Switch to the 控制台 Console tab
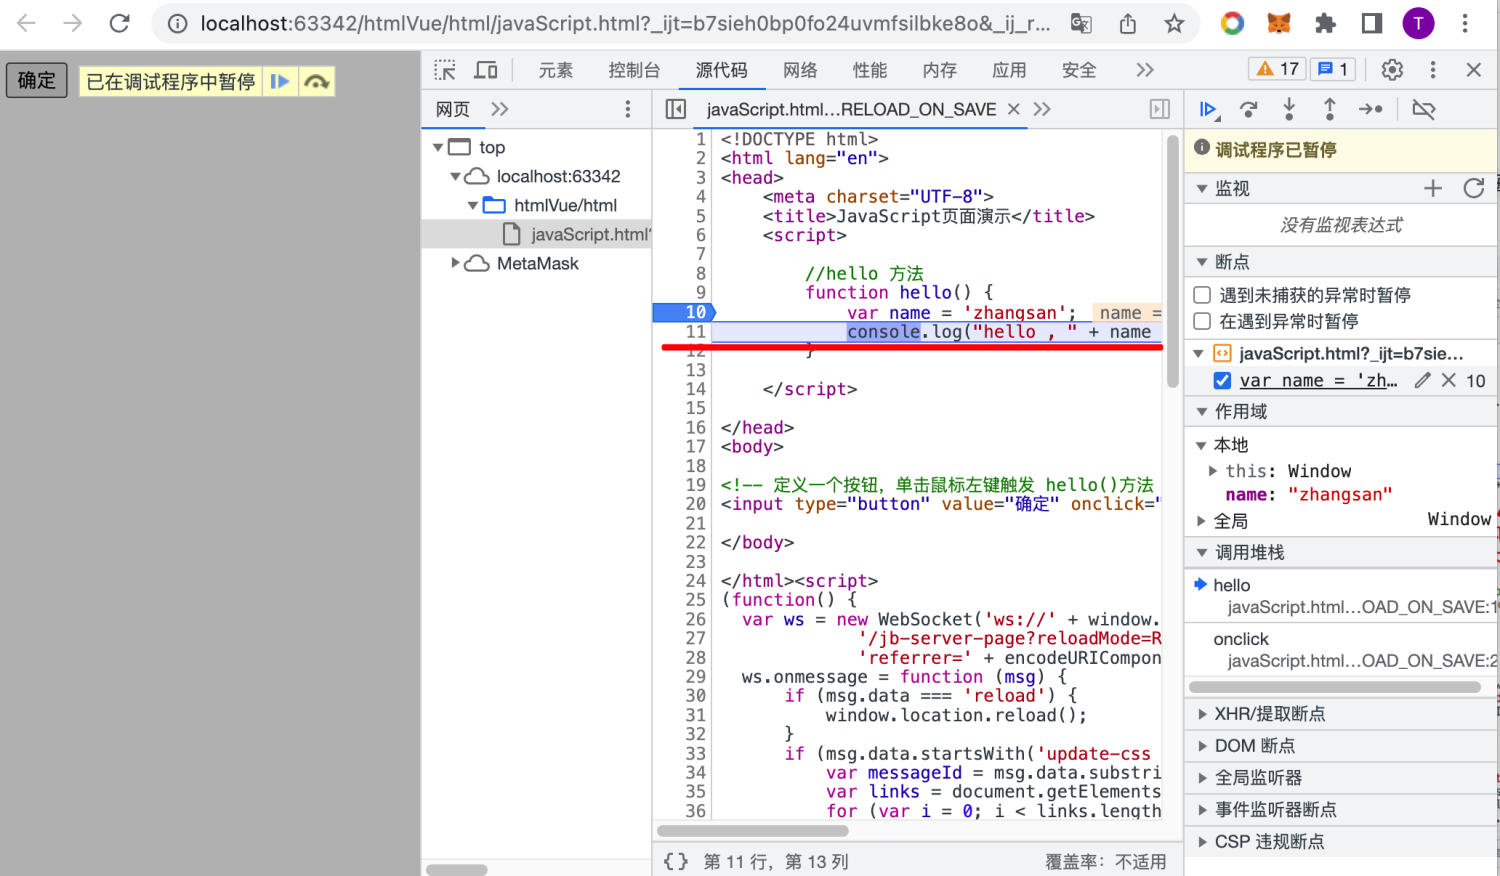The width and height of the screenshot is (1500, 876). click(x=634, y=70)
